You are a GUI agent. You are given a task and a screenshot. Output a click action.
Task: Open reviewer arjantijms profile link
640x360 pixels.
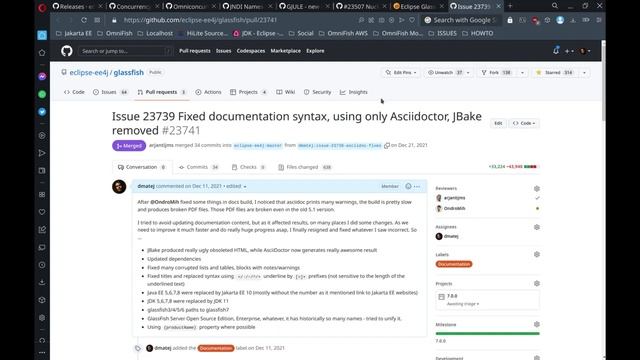pos(454,198)
